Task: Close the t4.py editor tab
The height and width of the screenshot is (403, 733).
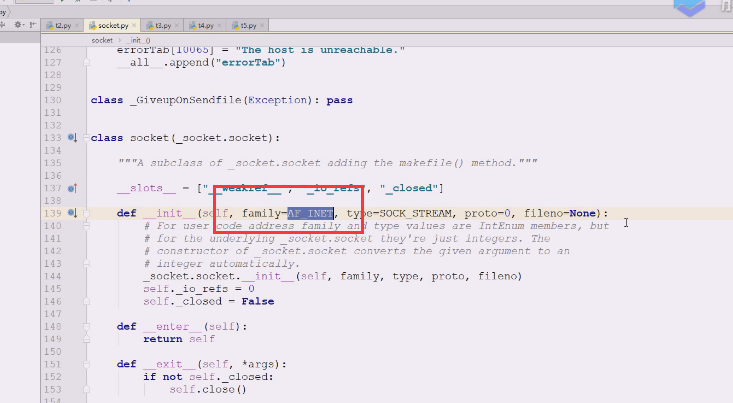Action: pyautogui.click(x=219, y=25)
